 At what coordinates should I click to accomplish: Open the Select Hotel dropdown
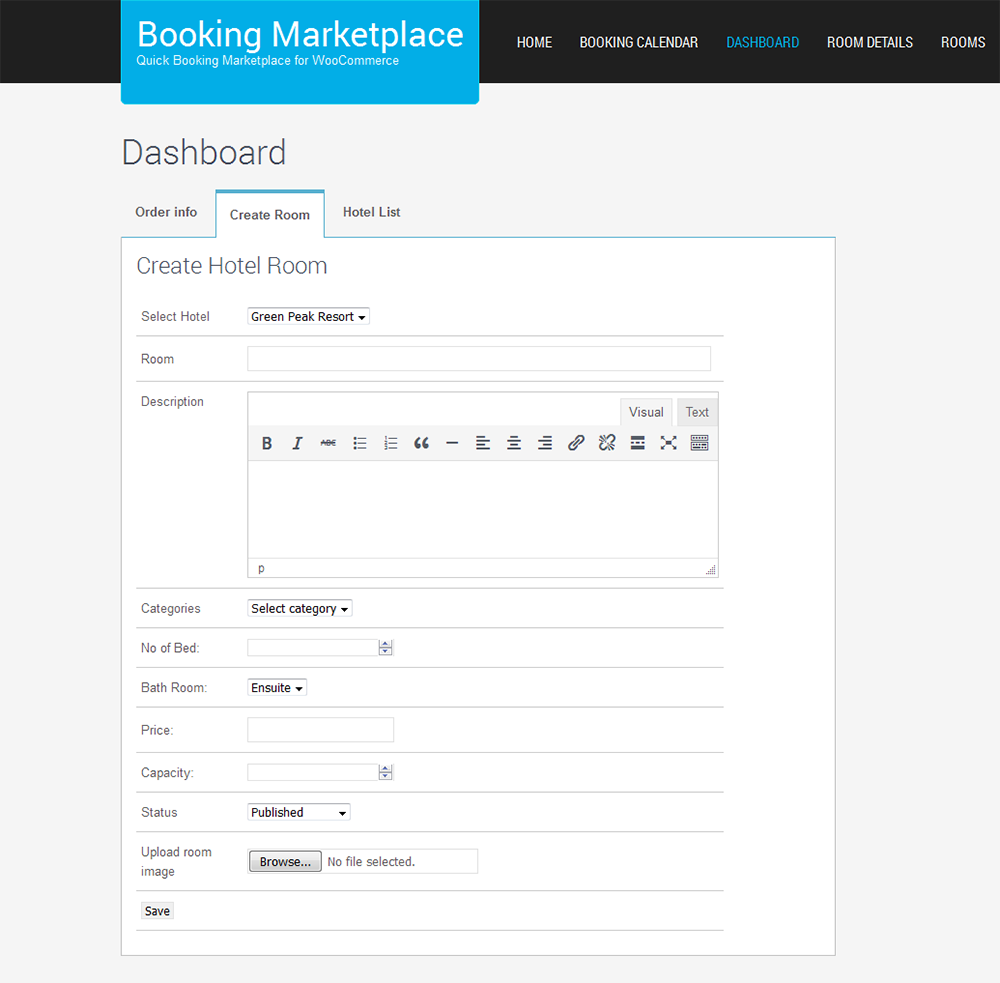(308, 316)
